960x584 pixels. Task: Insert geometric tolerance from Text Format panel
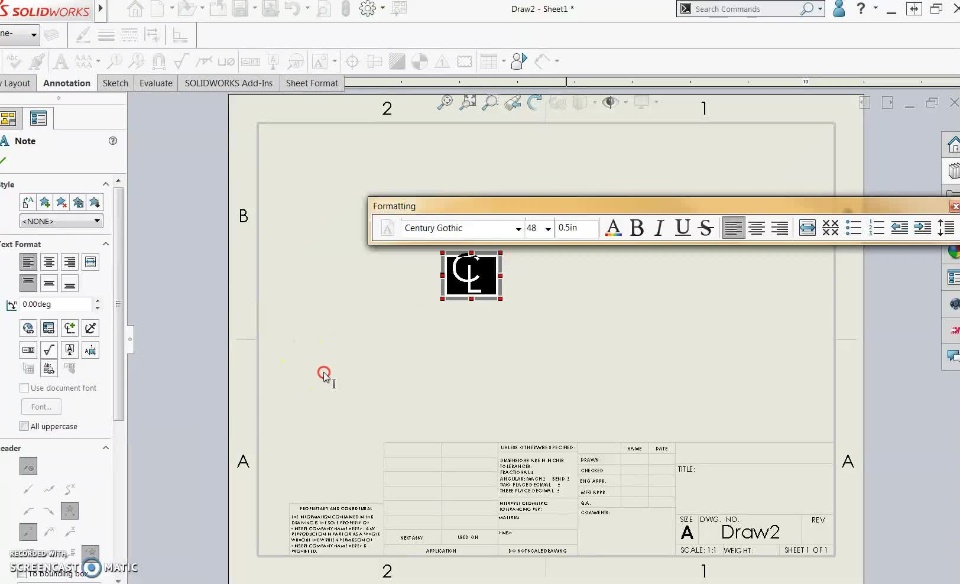[28, 350]
